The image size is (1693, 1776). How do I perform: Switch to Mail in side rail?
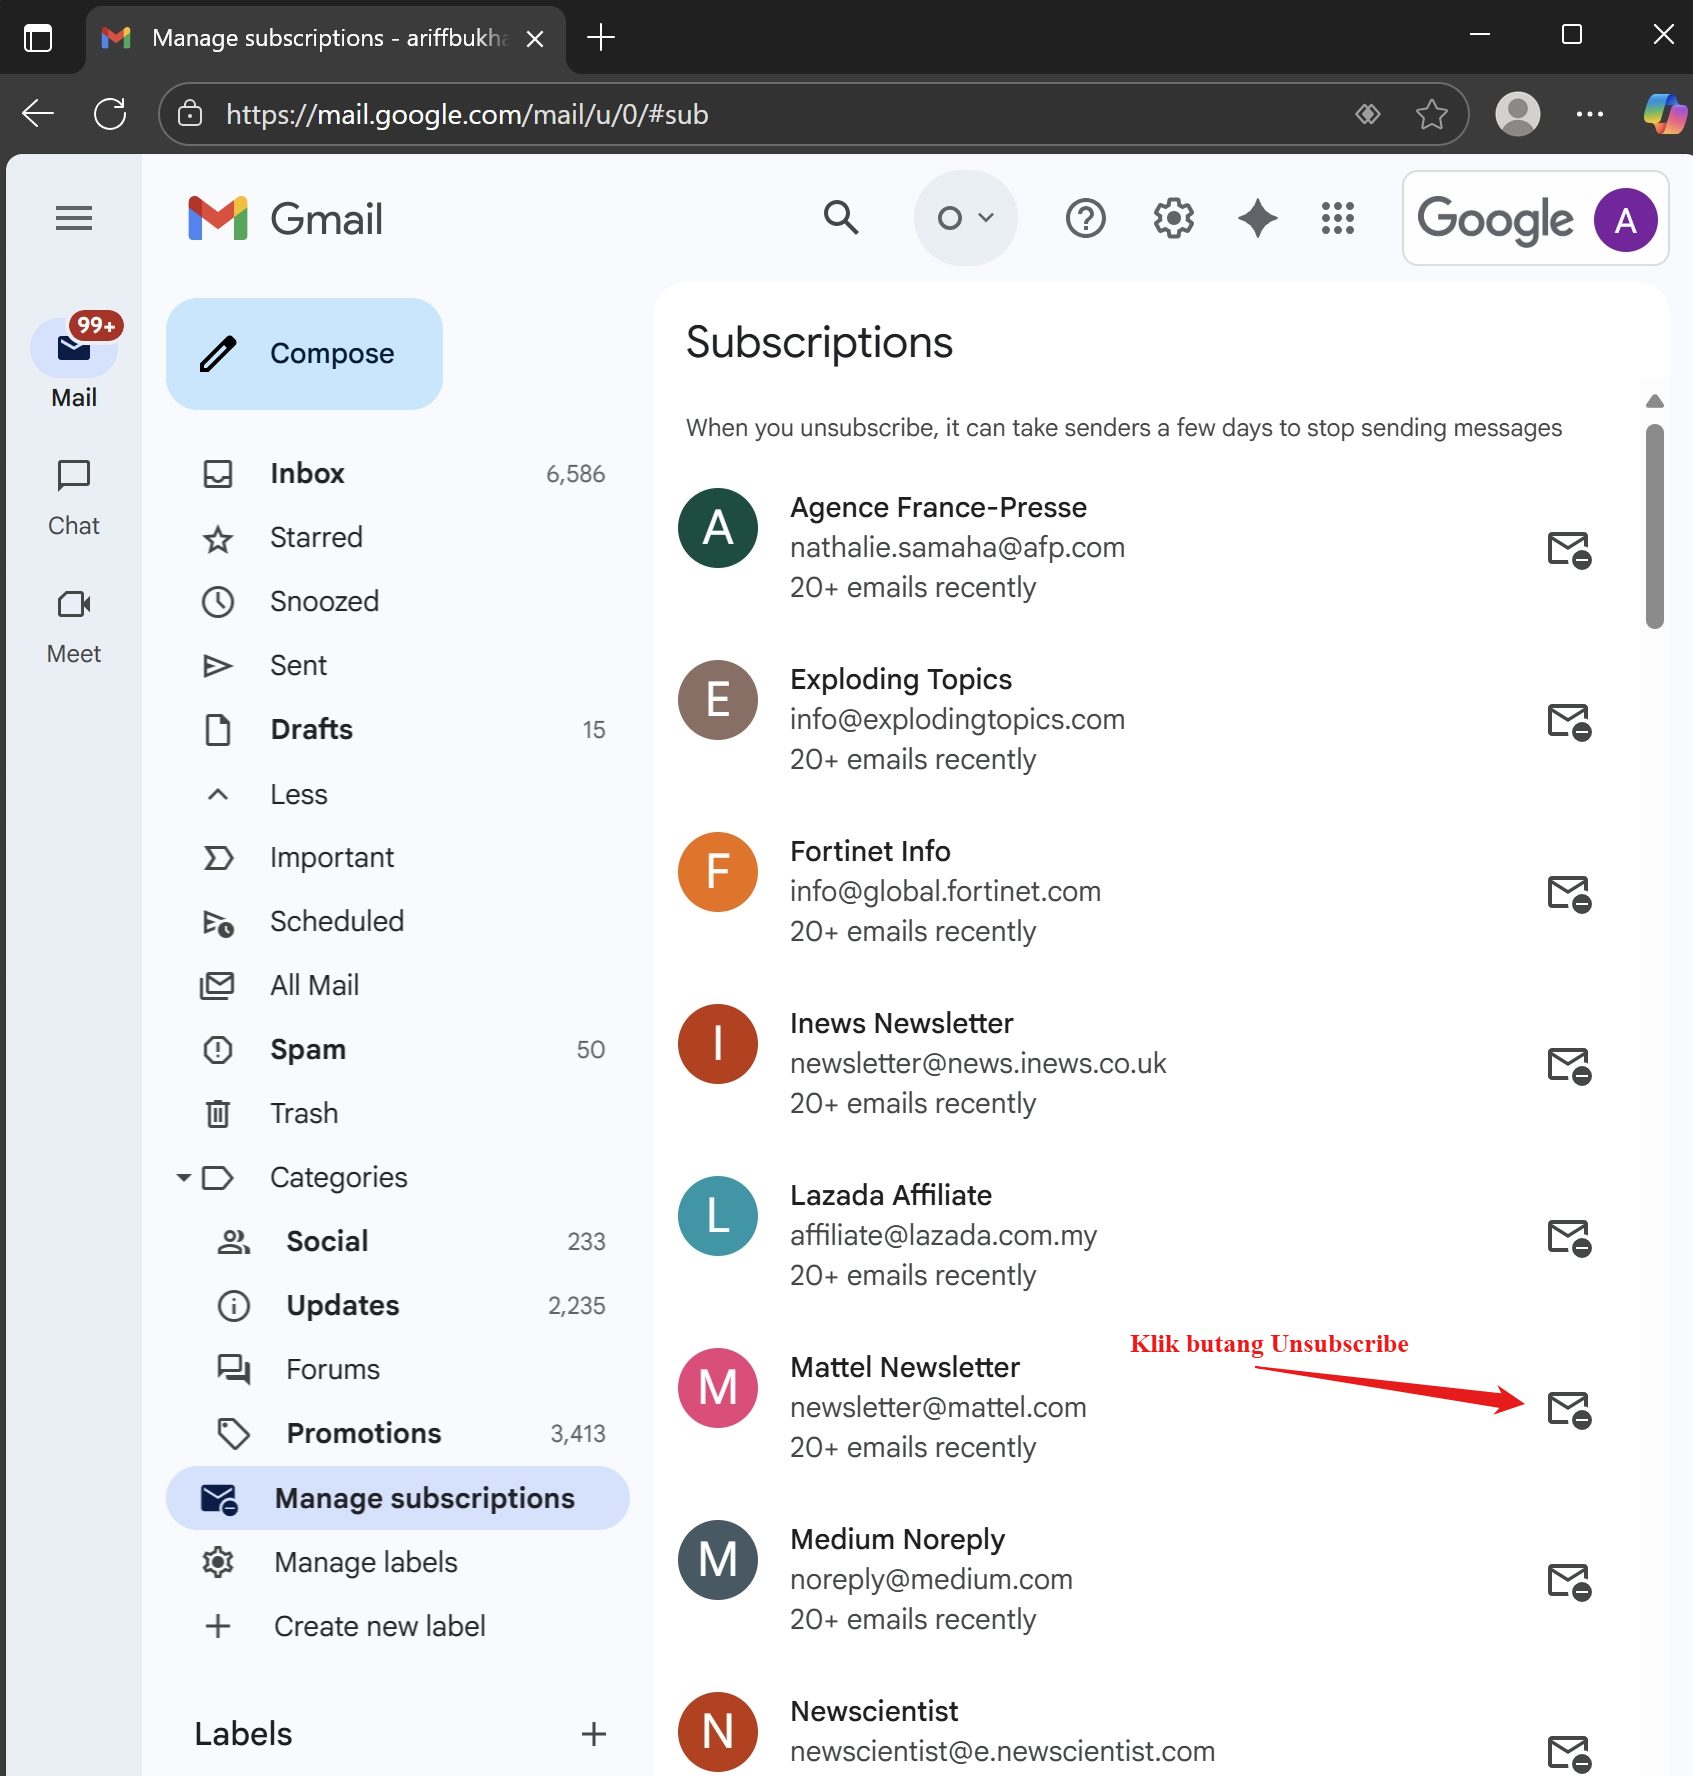pyautogui.click(x=74, y=362)
